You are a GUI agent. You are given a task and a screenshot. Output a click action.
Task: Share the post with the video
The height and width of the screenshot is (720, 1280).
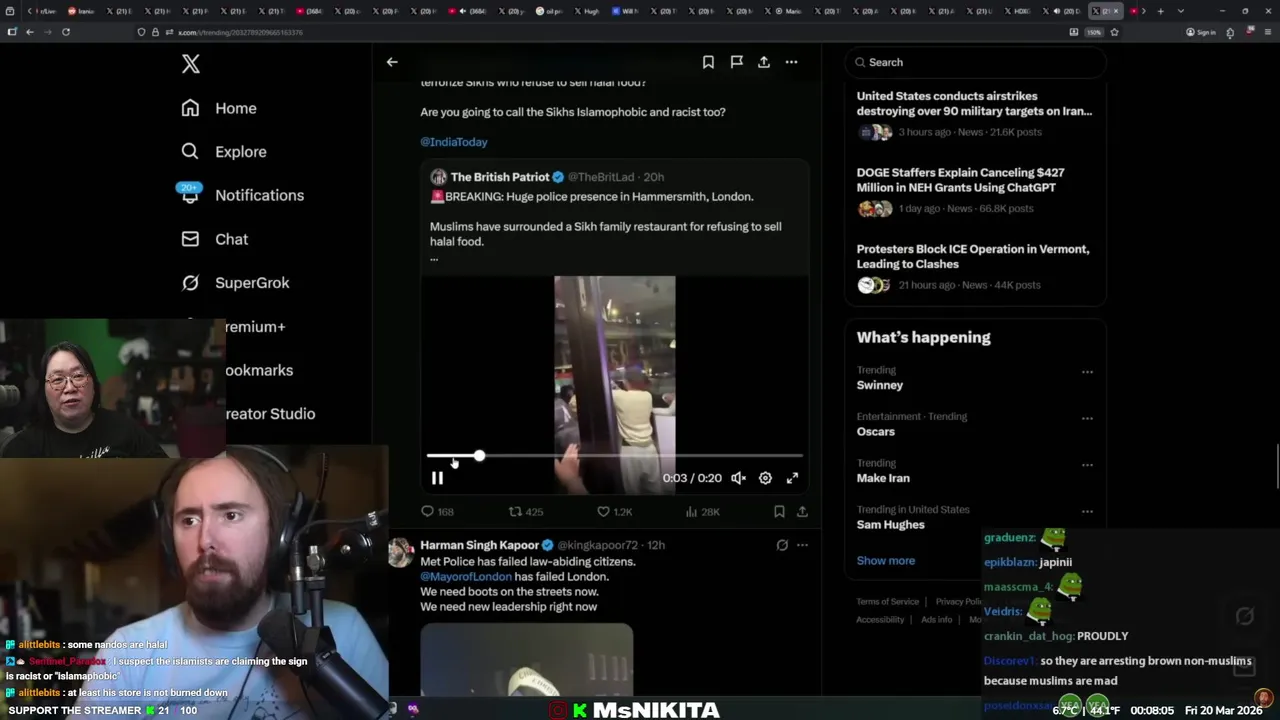[802, 511]
